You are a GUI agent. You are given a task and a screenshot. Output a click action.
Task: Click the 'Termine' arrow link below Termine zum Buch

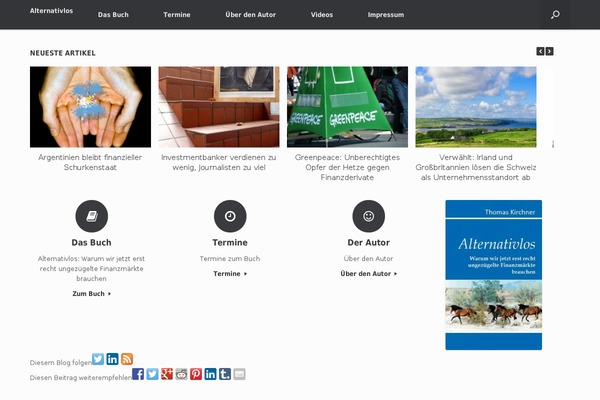230,274
